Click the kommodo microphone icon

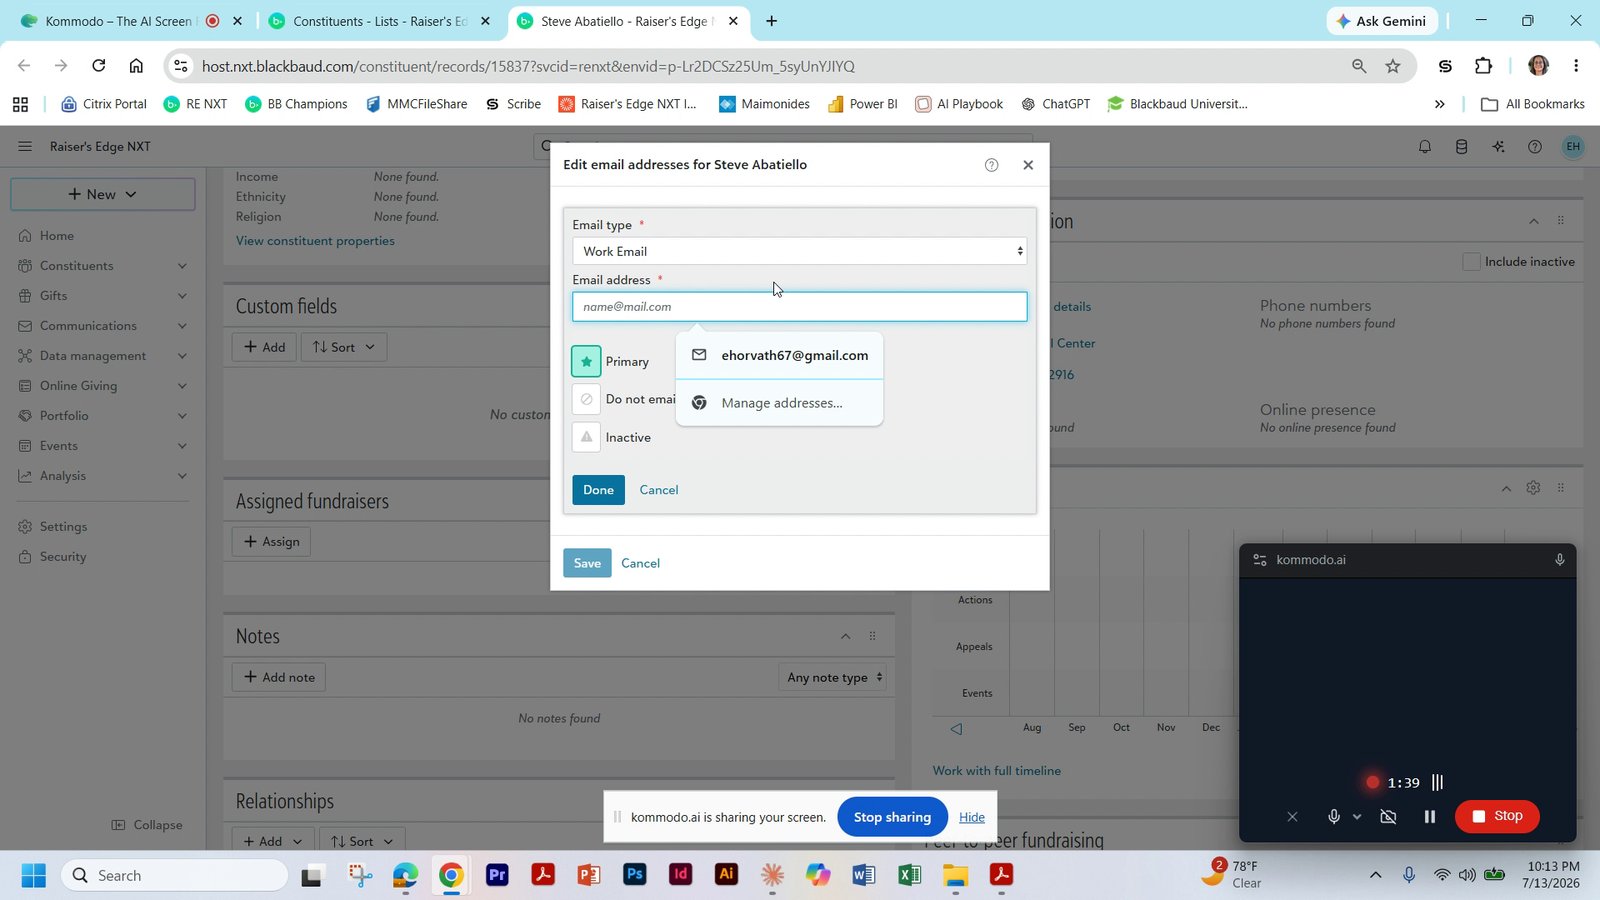(x=1333, y=817)
